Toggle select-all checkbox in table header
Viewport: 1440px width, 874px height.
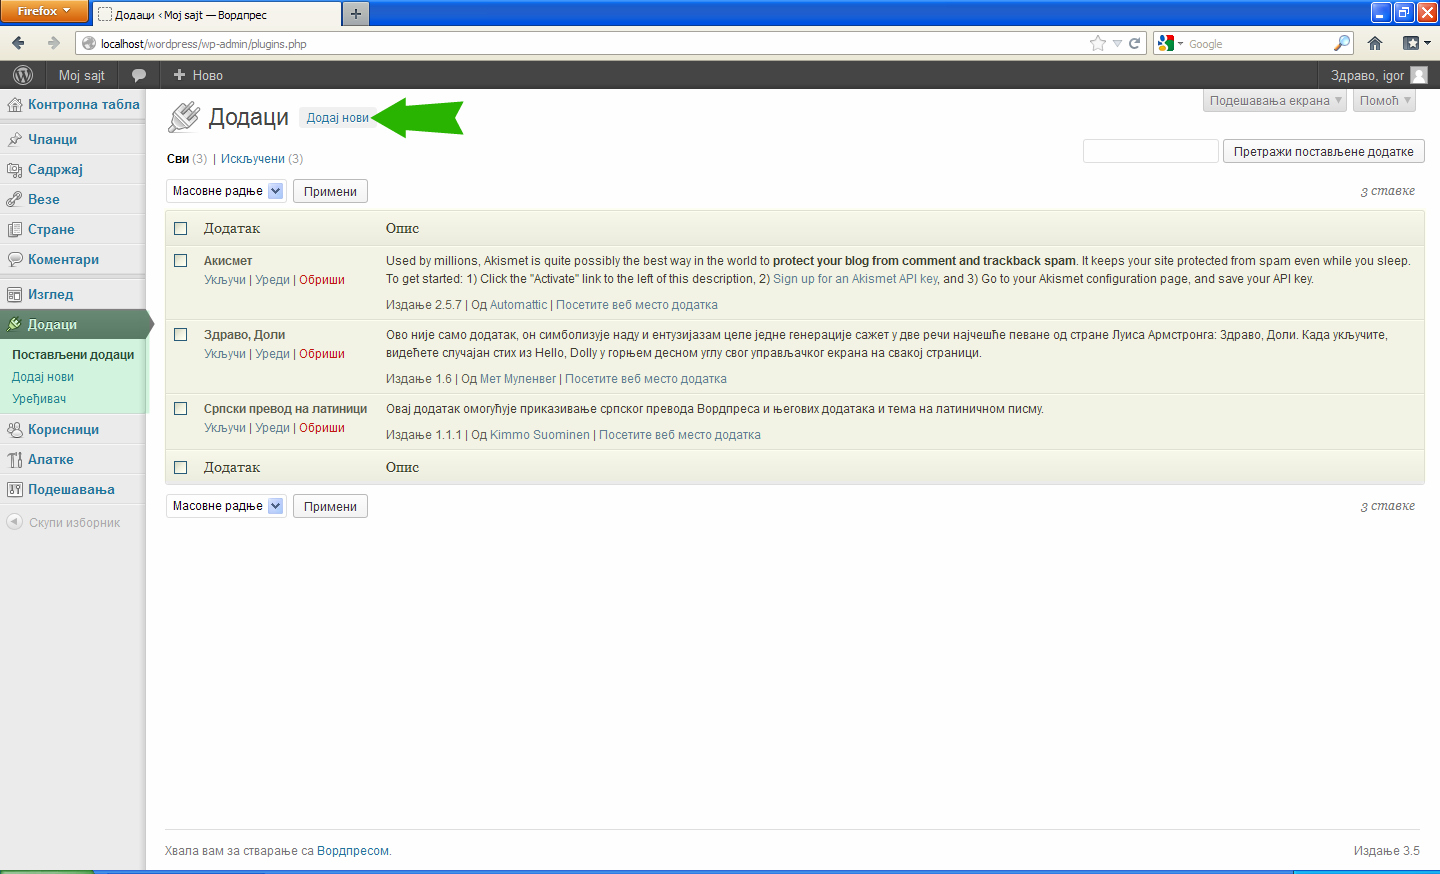[181, 228]
